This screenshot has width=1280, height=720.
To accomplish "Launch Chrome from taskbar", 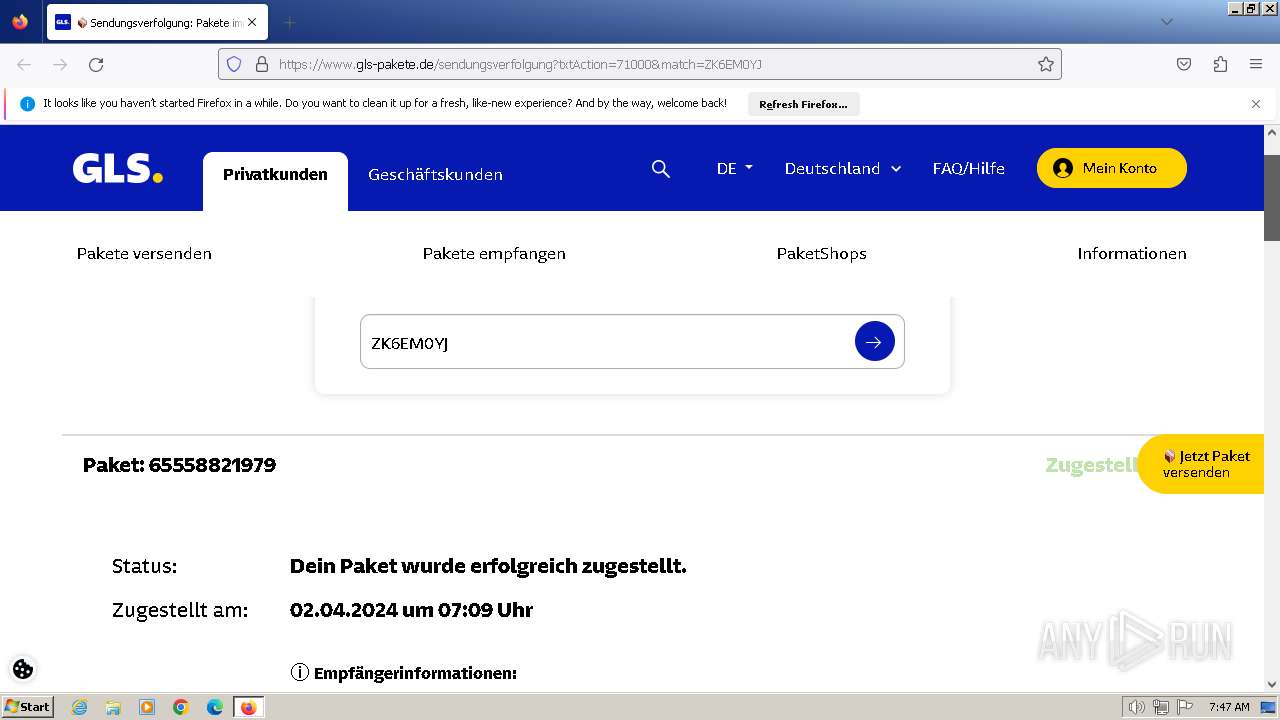I will click(x=181, y=707).
